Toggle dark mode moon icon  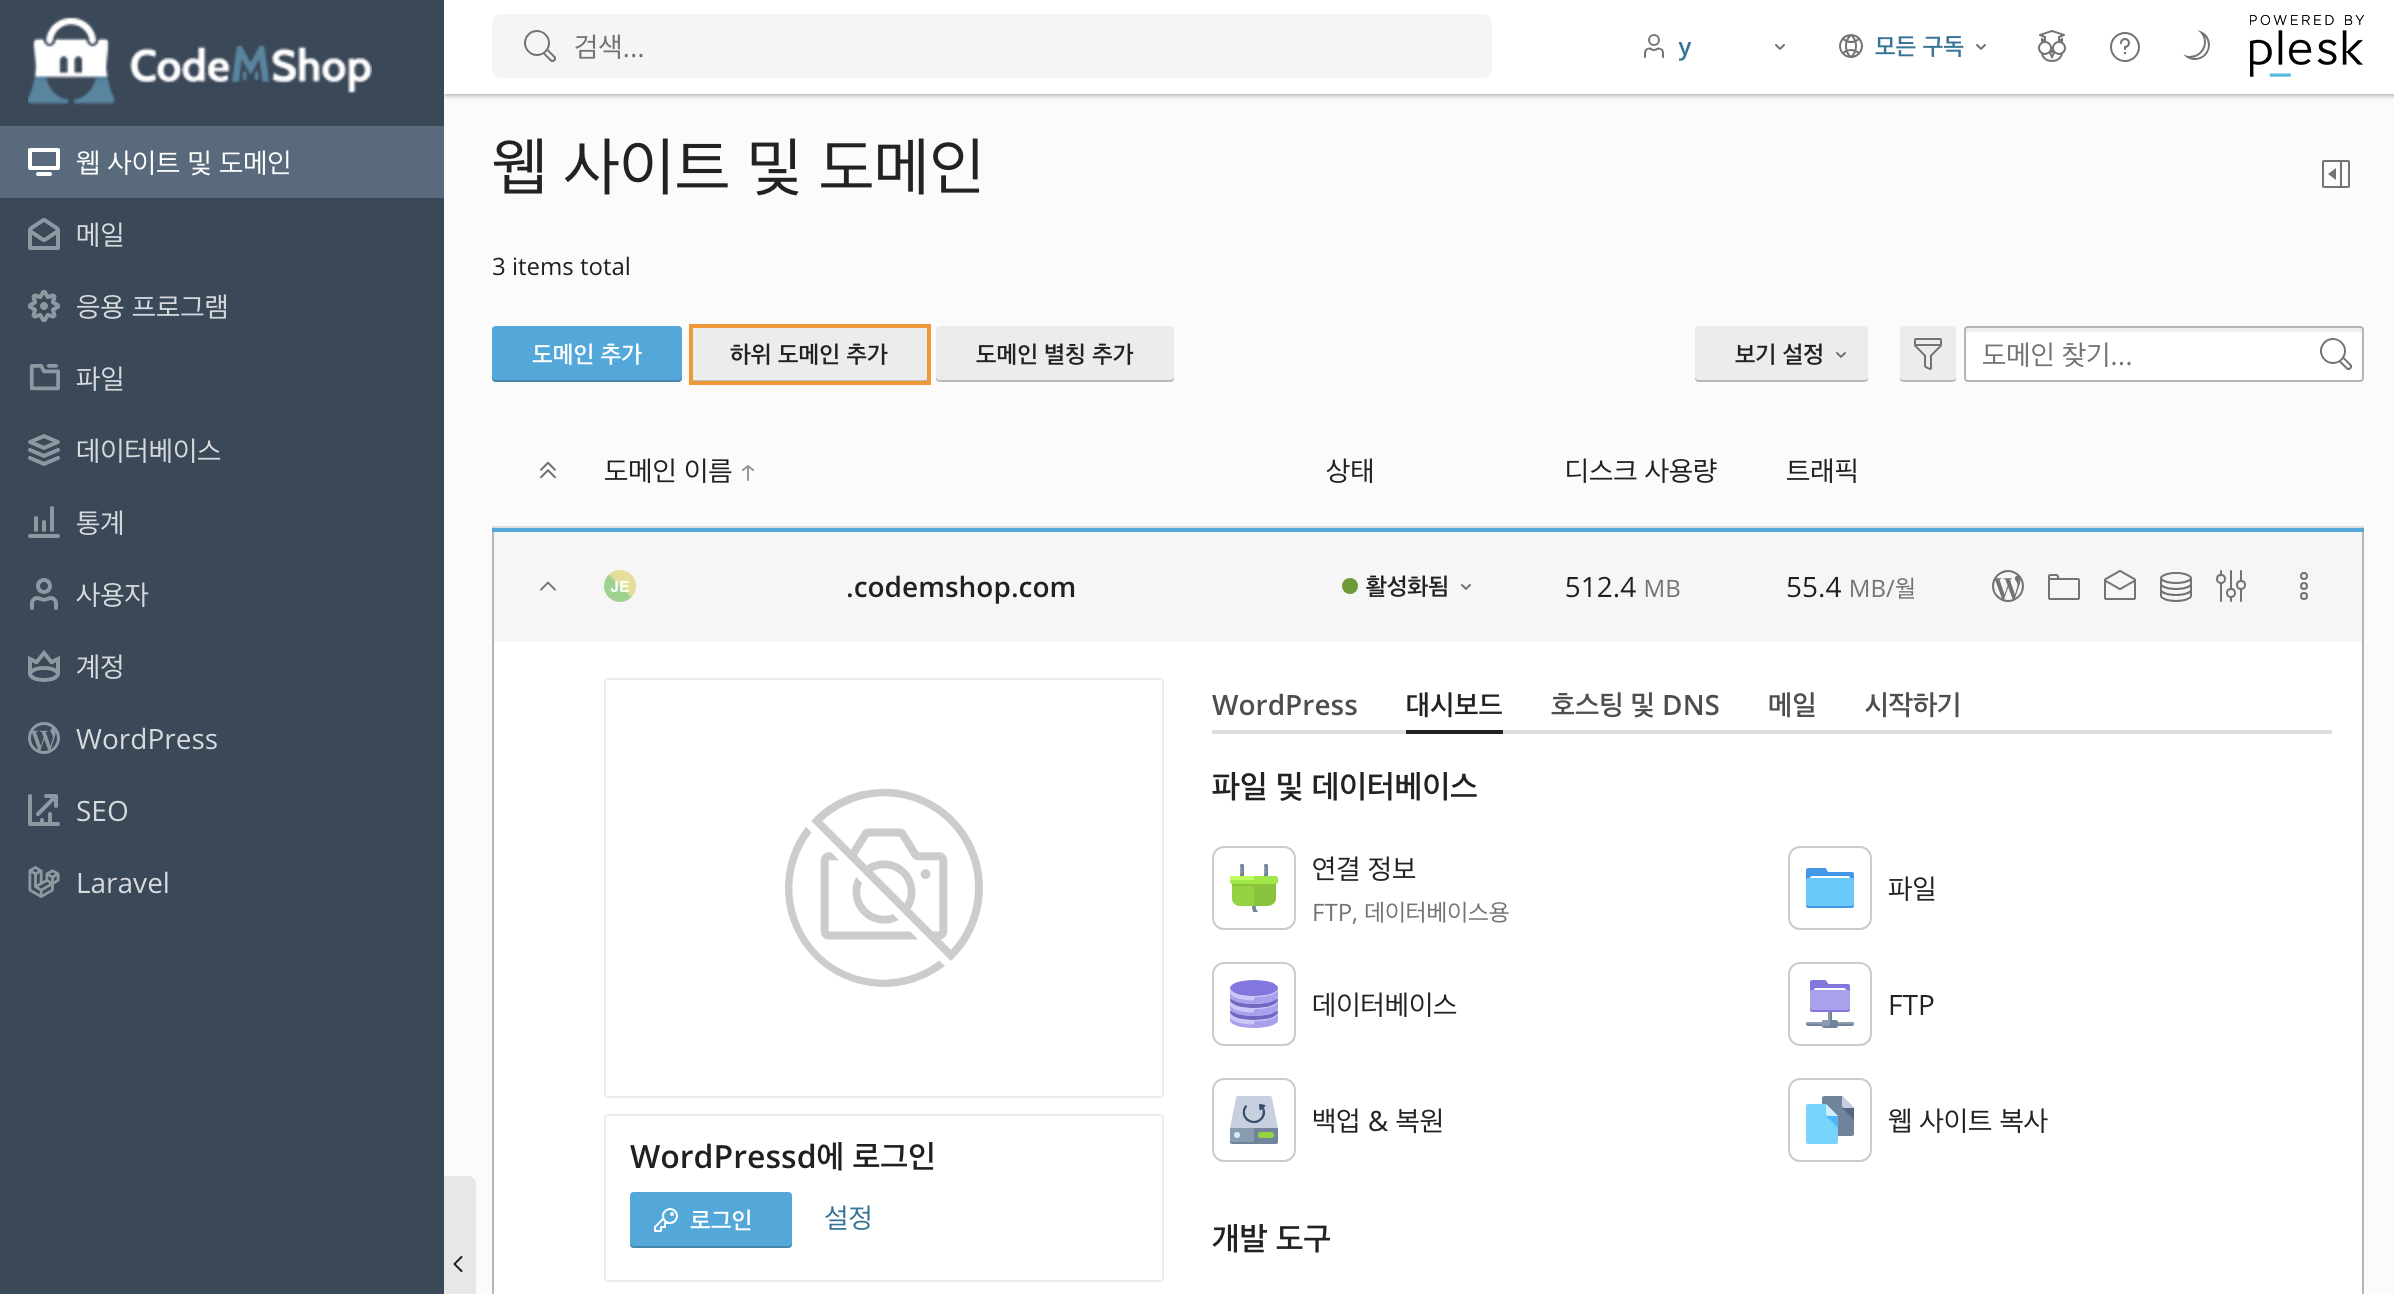[2196, 46]
